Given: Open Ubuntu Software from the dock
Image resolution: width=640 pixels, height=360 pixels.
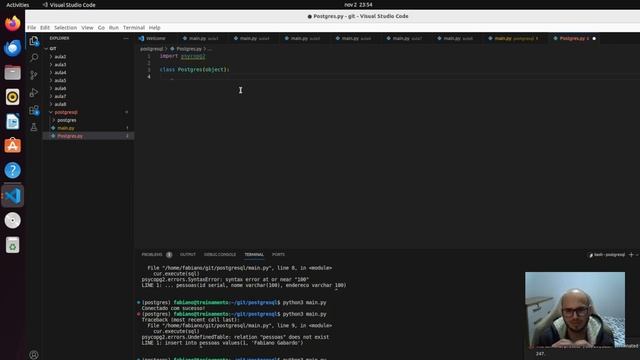Looking at the screenshot, I should (x=13, y=146).
